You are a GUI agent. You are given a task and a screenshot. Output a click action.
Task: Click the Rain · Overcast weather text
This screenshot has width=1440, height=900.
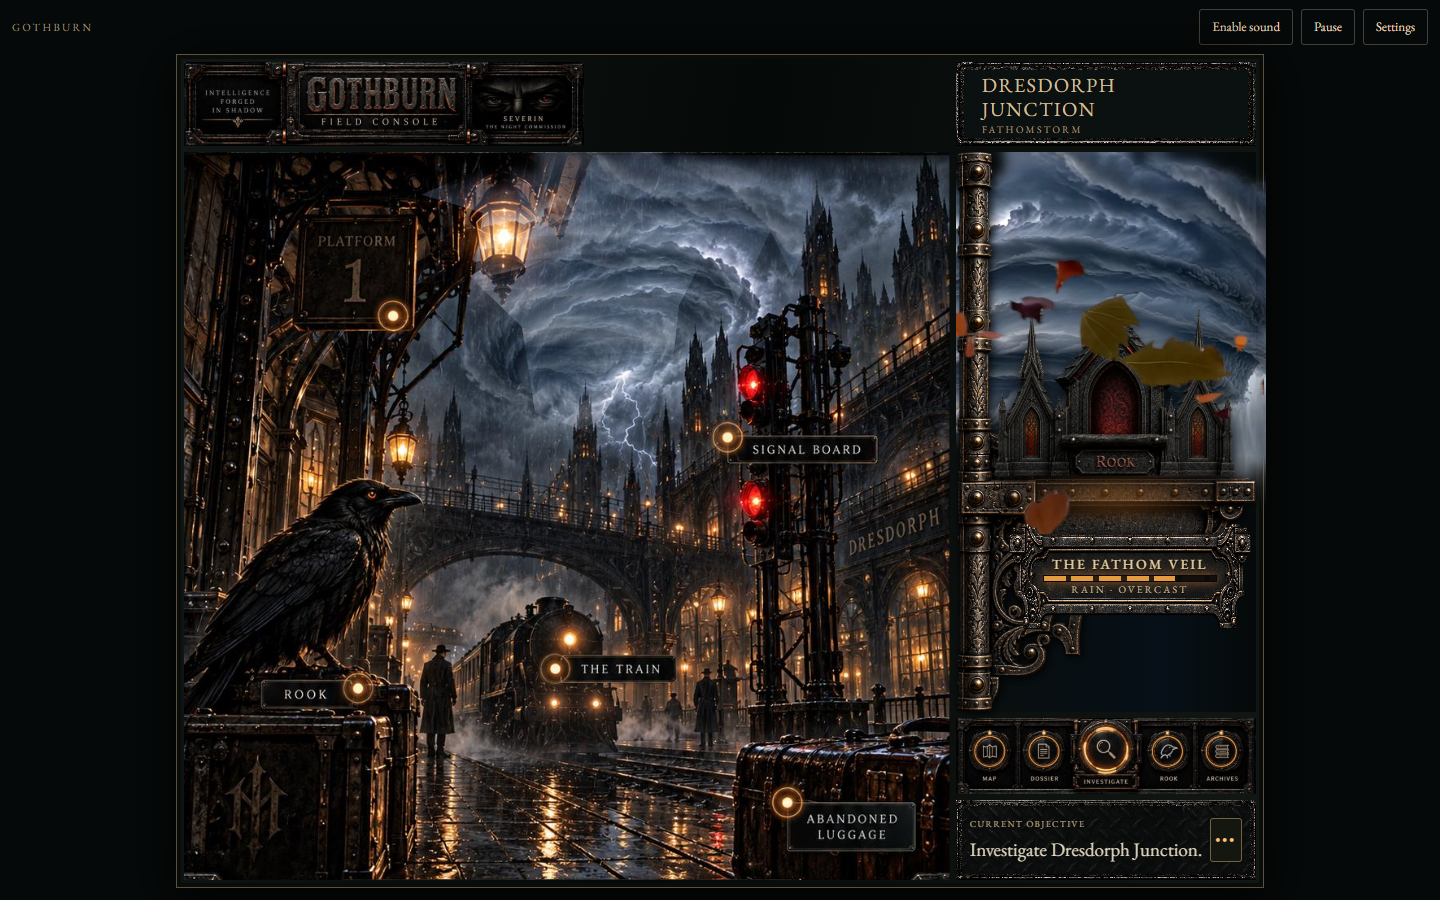[1129, 590]
